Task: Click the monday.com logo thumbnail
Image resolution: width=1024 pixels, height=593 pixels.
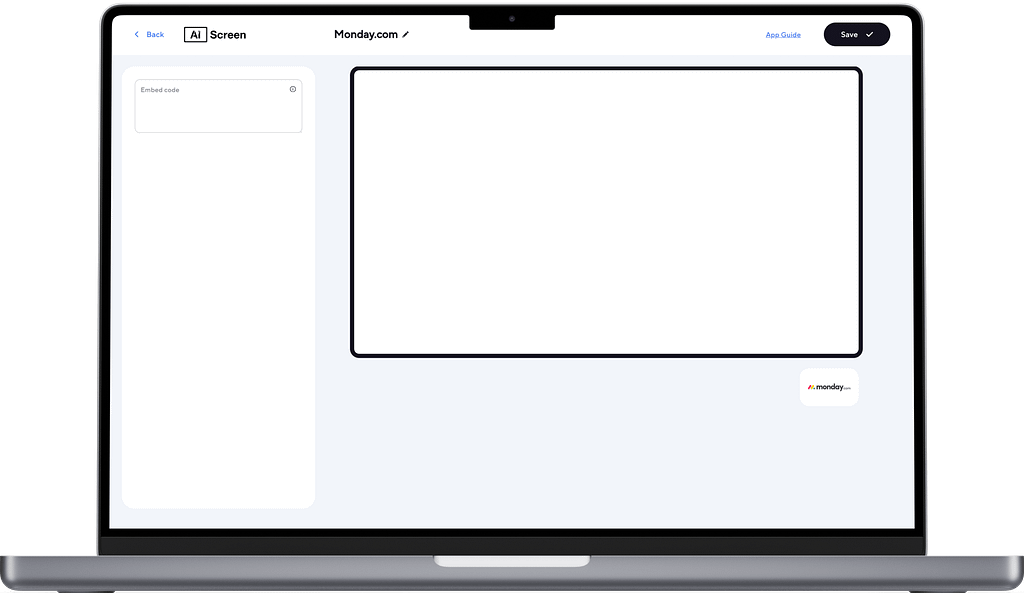Action: pos(829,387)
